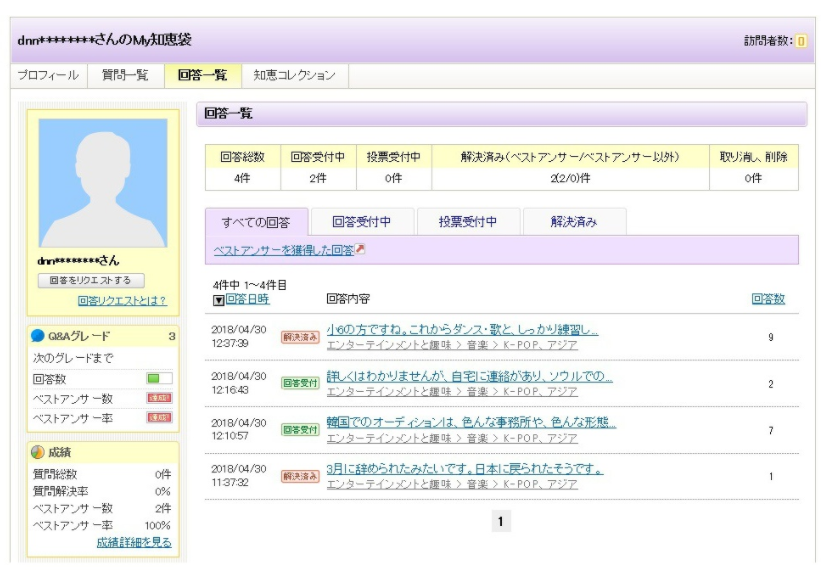
Task: Click the sort arrow icon beside 回答日時
Action: coord(218,299)
